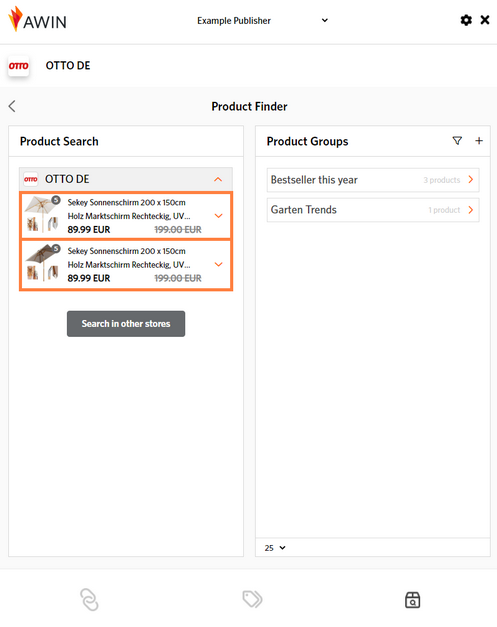Screen dimensions: 497x627
Task: Click the AWIN logo
Action: click(x=37, y=20)
